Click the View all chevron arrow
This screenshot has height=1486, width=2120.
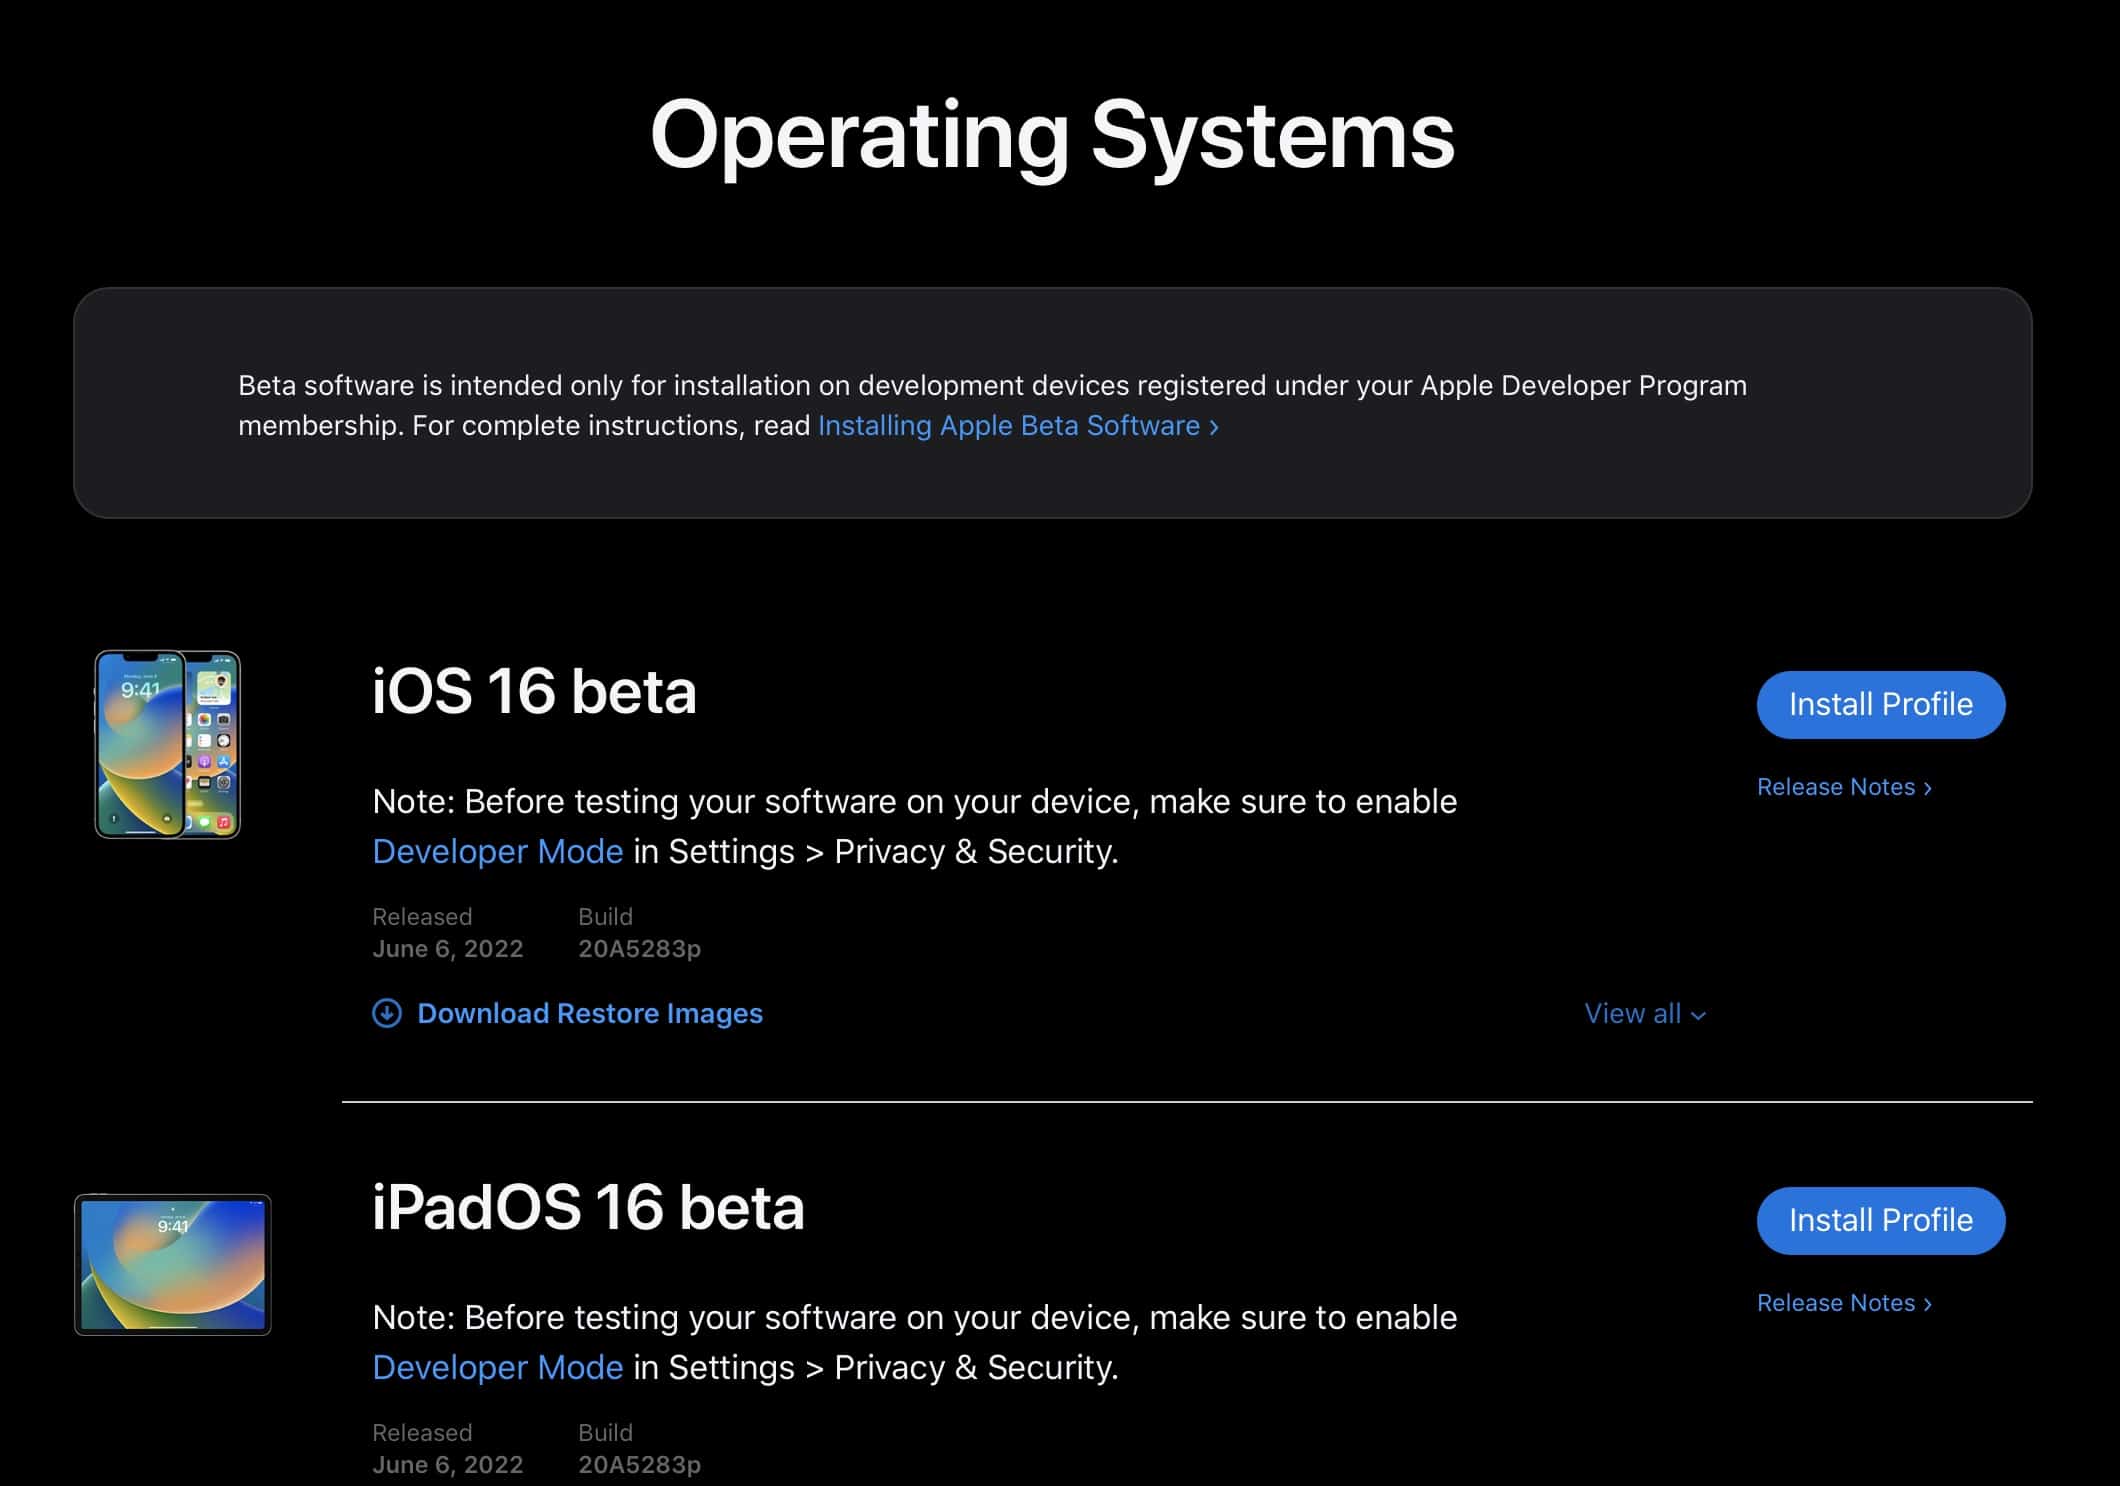[1698, 1016]
